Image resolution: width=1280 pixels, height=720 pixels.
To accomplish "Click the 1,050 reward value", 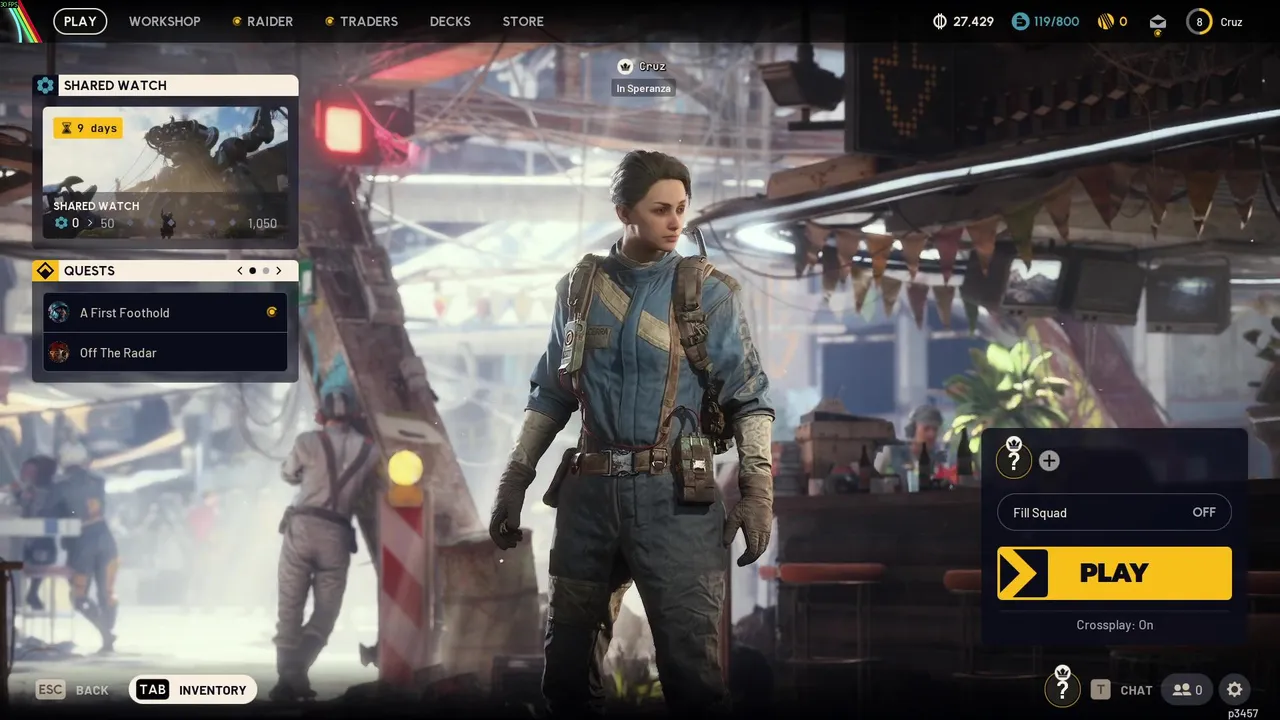I will pos(262,223).
